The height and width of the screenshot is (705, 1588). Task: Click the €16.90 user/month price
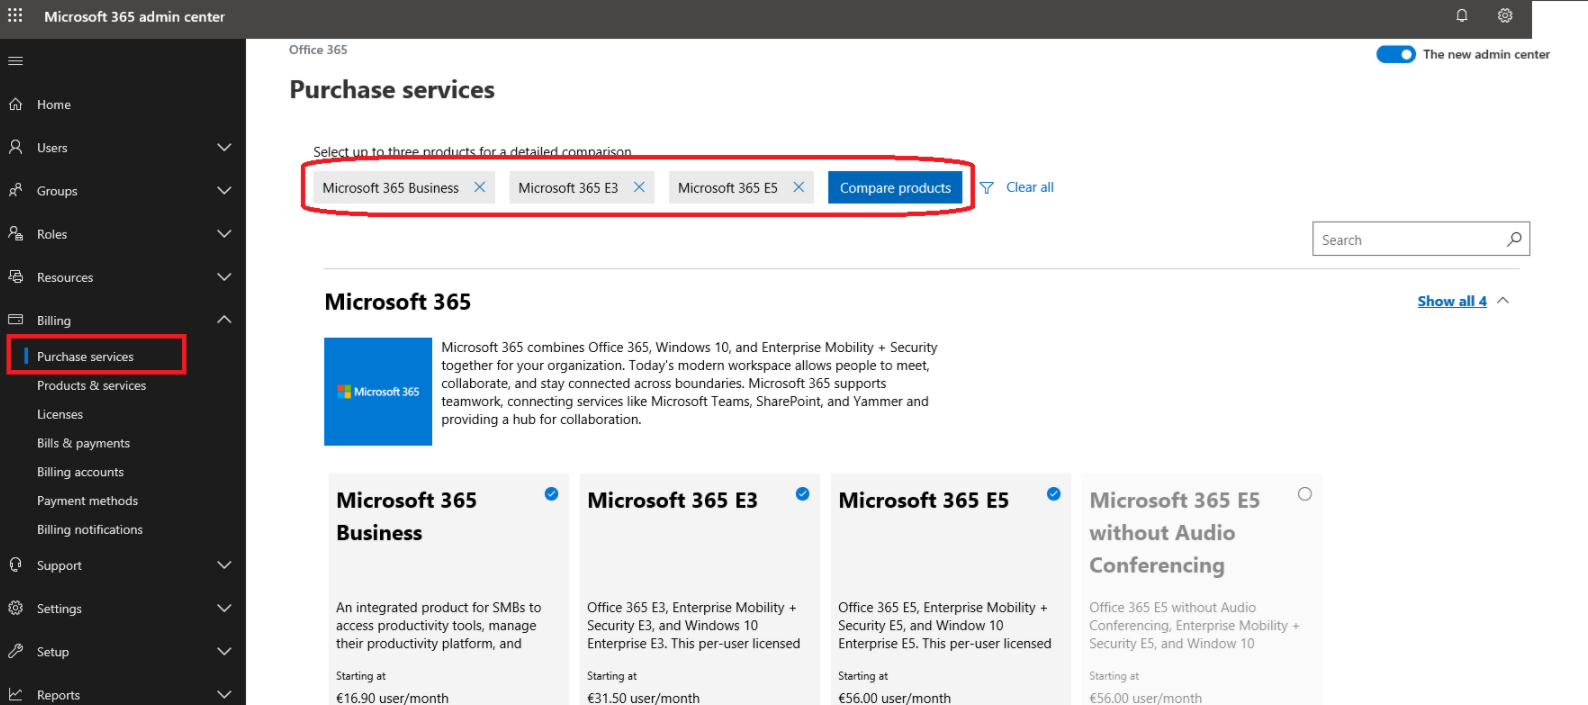point(392,698)
